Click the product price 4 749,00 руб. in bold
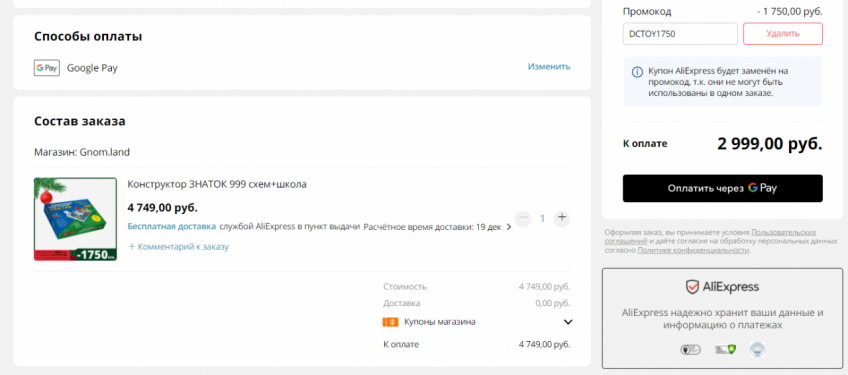Screen dimensions: 848x375 click(x=163, y=208)
